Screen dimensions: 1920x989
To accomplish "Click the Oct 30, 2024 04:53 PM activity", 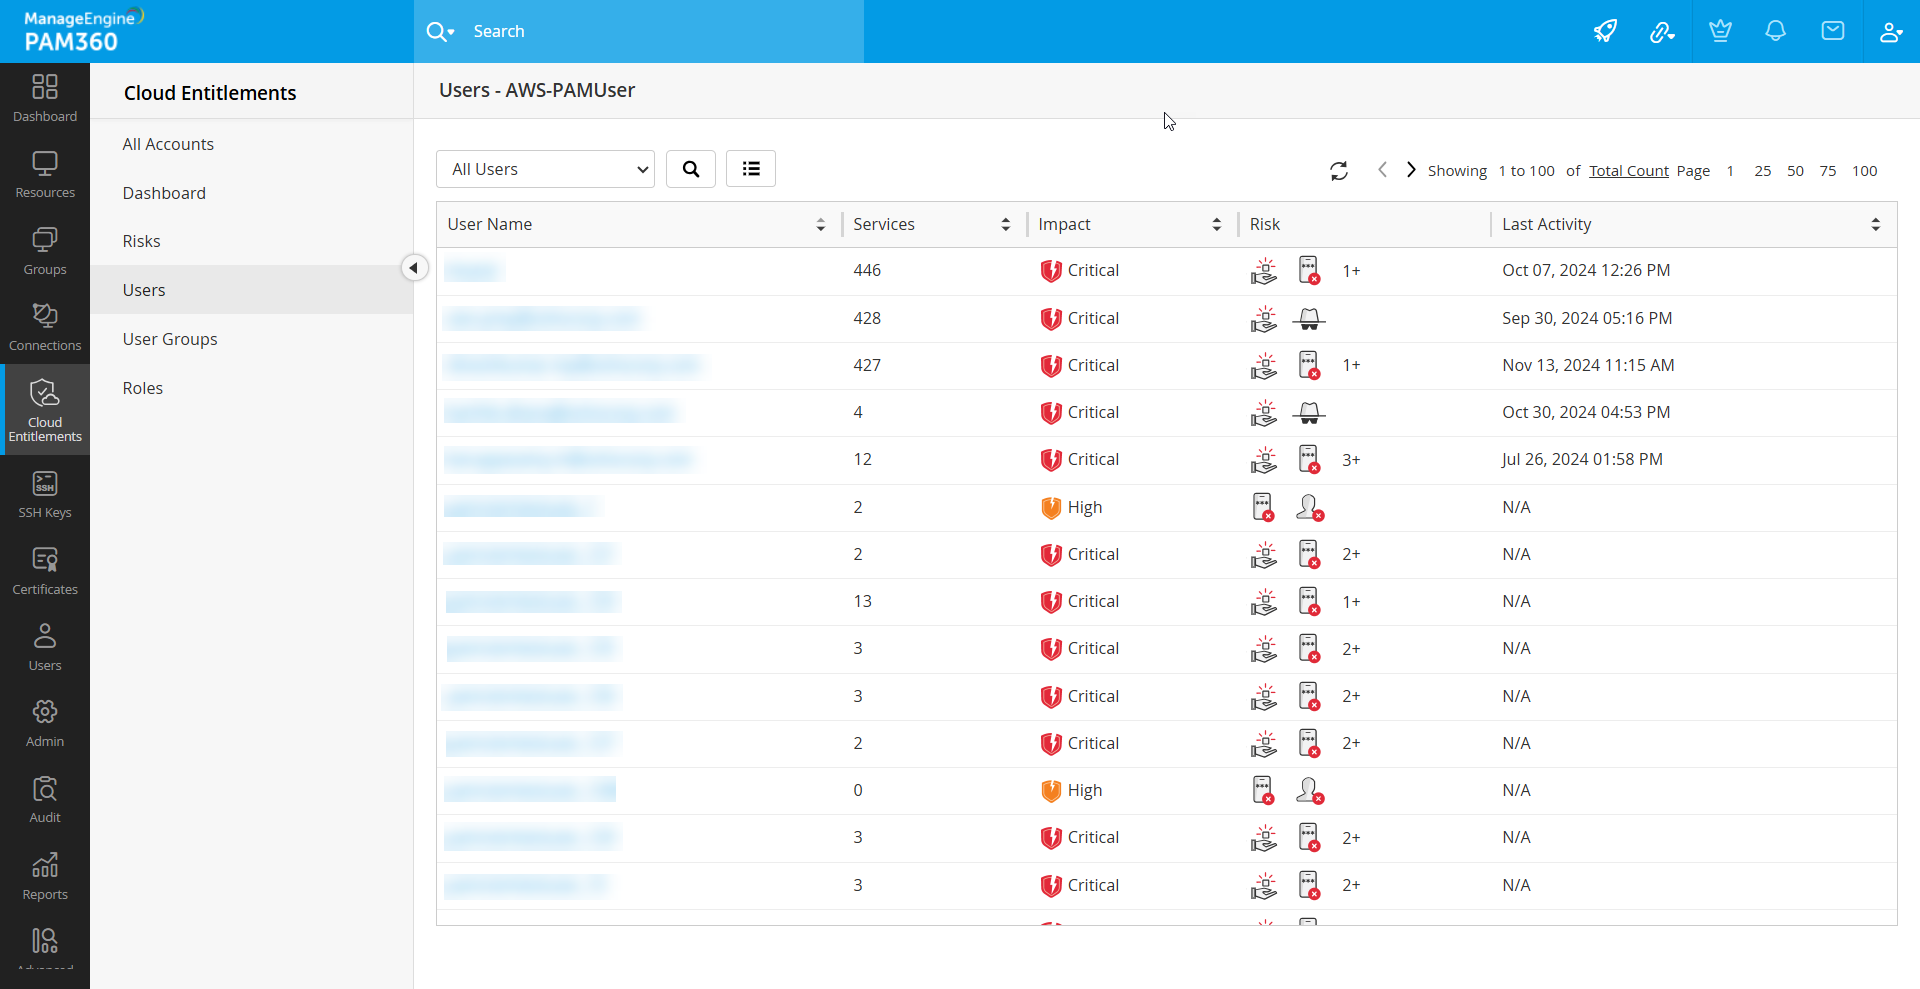I will [1586, 412].
